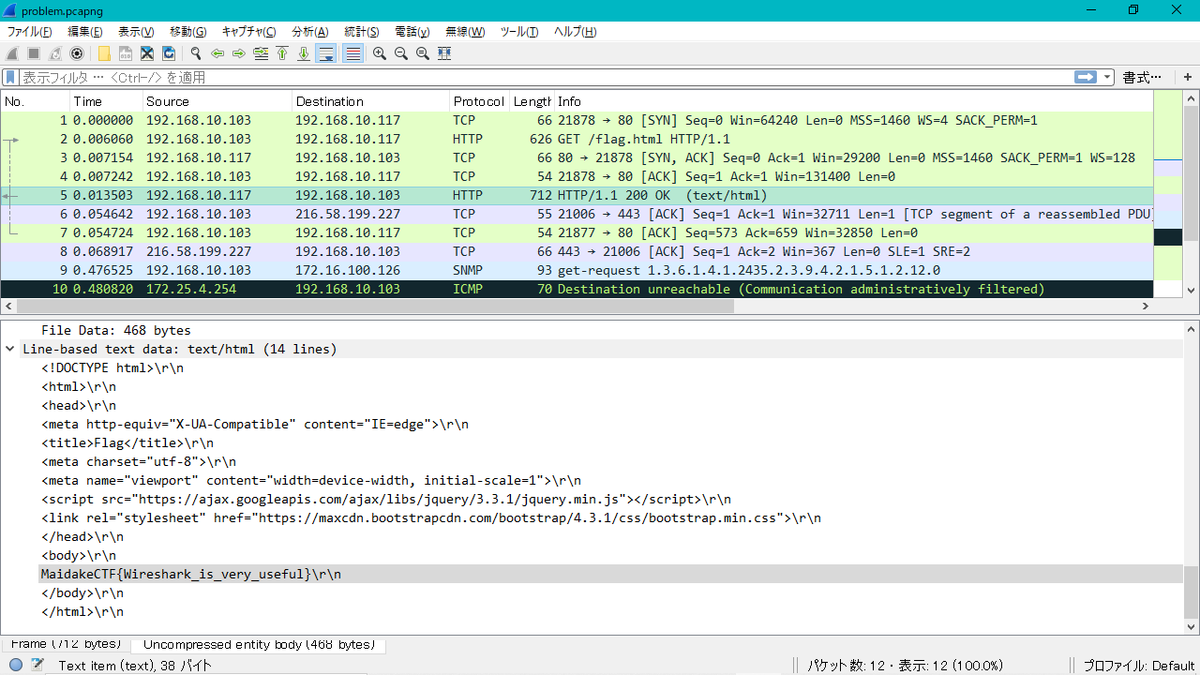Click the プロファイル: Default status entry
The width and height of the screenshot is (1200, 675).
point(1139,665)
